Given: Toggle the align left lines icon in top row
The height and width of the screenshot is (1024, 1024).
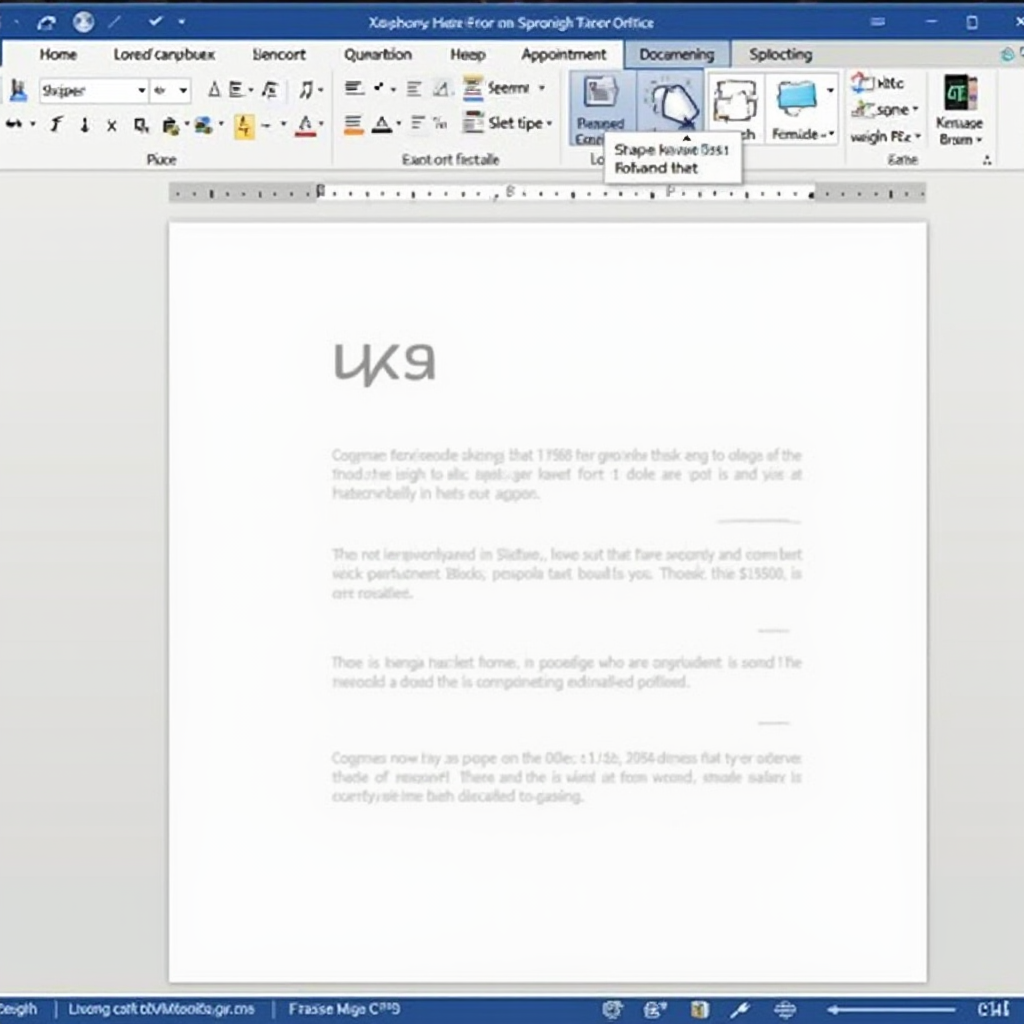Looking at the screenshot, I should coord(354,89).
